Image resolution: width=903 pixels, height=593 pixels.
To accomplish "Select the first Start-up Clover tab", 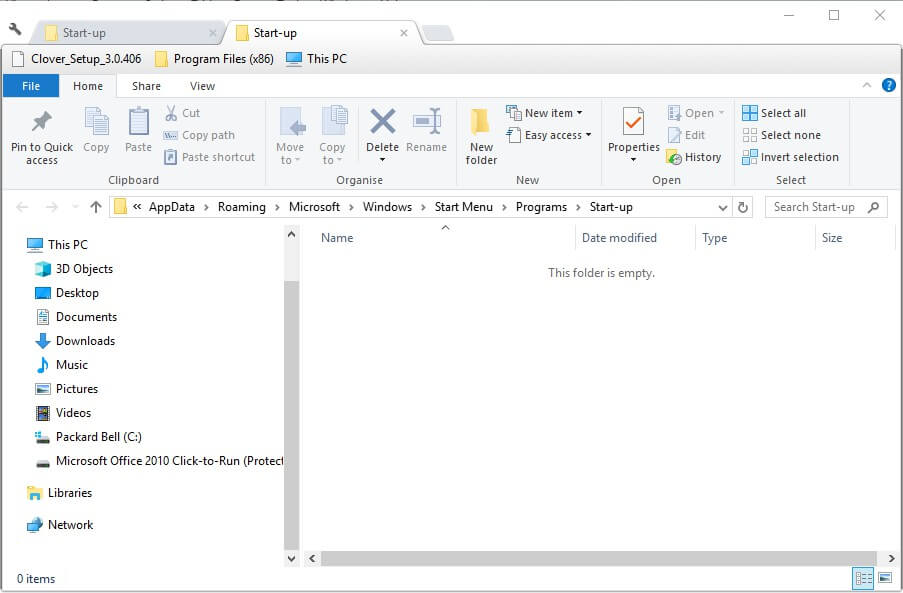I will coord(126,33).
